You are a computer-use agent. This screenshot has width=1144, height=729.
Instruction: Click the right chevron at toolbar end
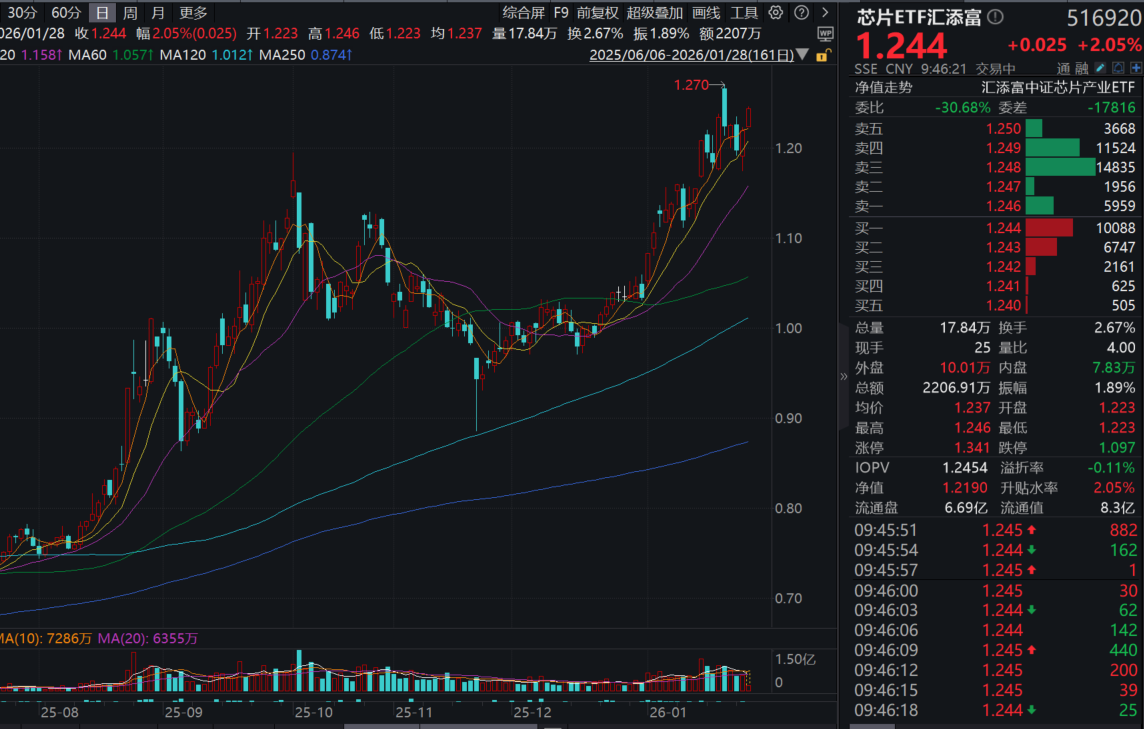click(823, 13)
